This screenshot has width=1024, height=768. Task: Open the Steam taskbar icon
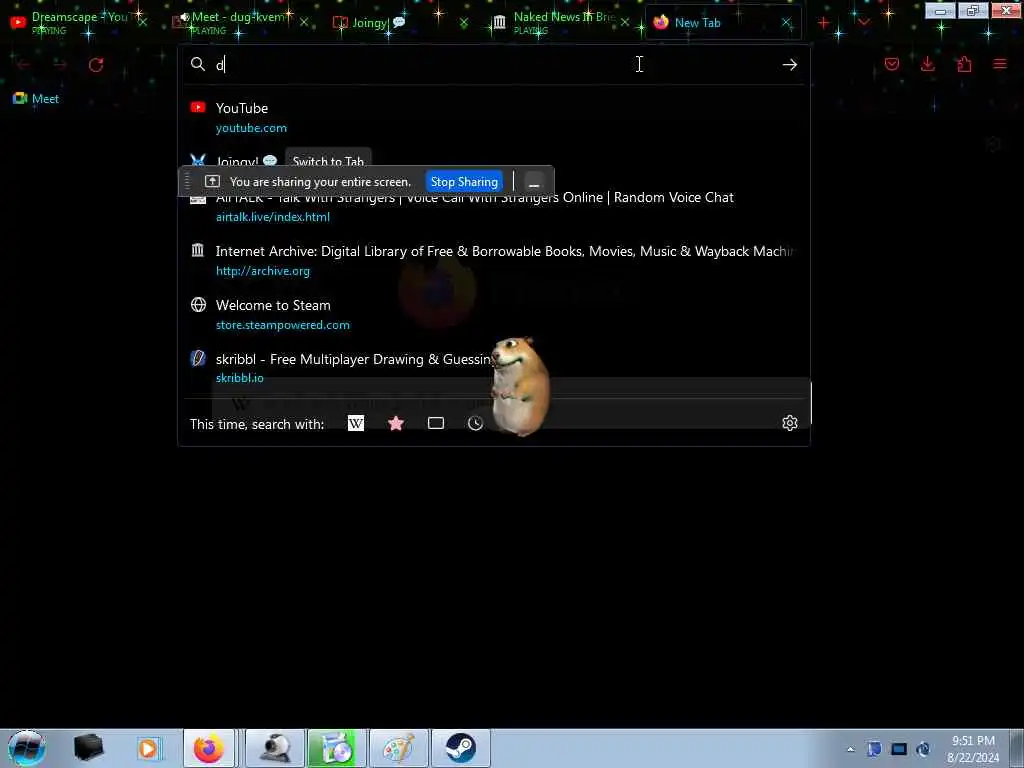(x=460, y=748)
